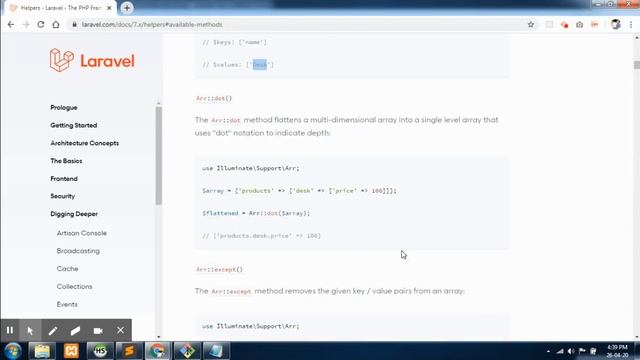Open XAMPP from the taskbar
This screenshot has width=640, height=360.
pyautogui.click(x=71, y=351)
